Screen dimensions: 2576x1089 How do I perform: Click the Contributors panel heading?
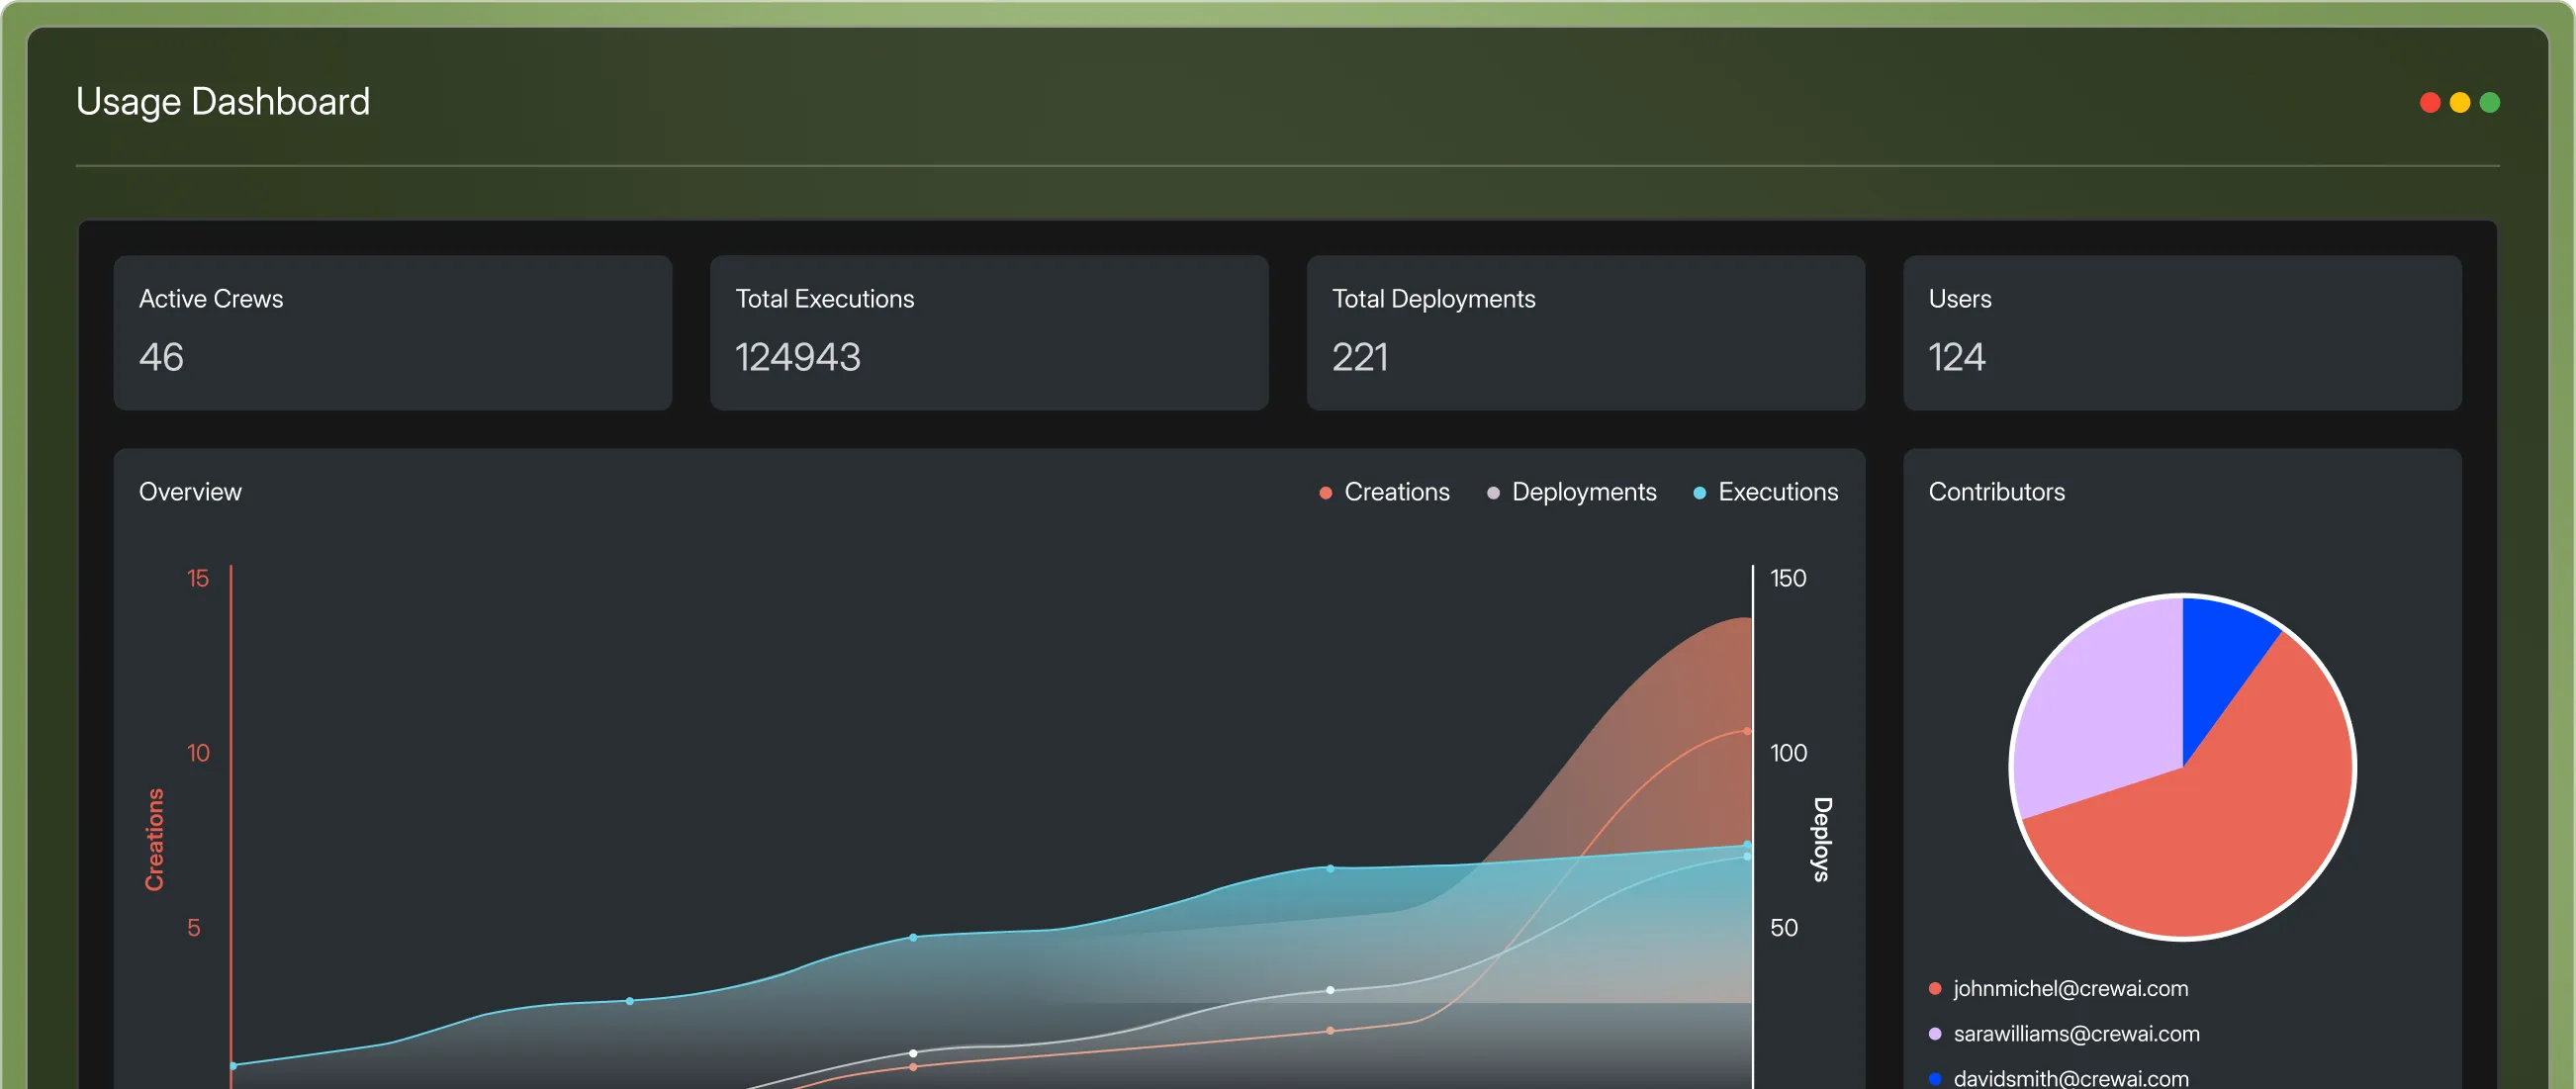click(1996, 492)
